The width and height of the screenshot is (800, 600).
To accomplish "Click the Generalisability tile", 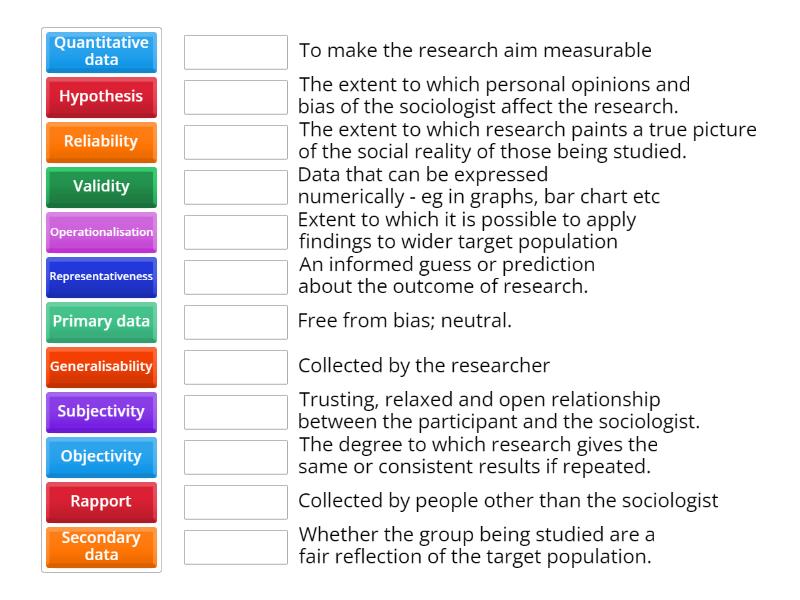I will (101, 367).
